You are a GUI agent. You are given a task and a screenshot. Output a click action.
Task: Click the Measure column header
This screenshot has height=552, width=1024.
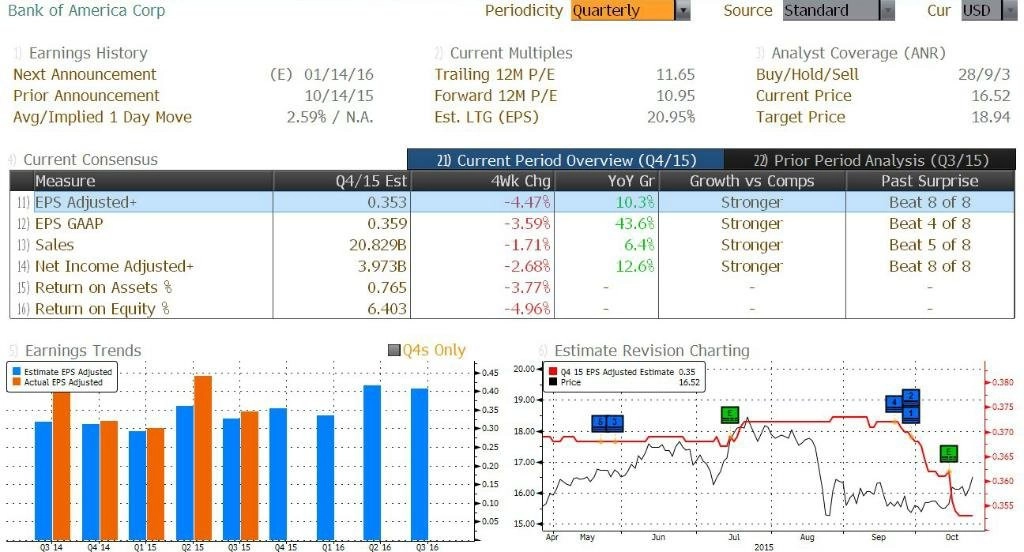[153, 181]
